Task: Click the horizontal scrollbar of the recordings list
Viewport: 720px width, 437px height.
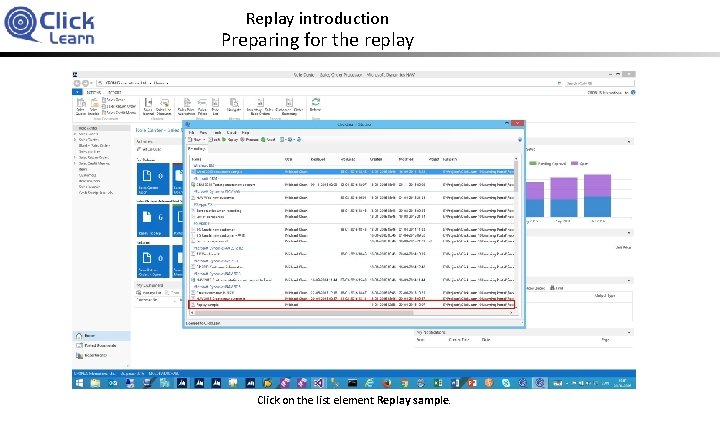Action: (304, 313)
